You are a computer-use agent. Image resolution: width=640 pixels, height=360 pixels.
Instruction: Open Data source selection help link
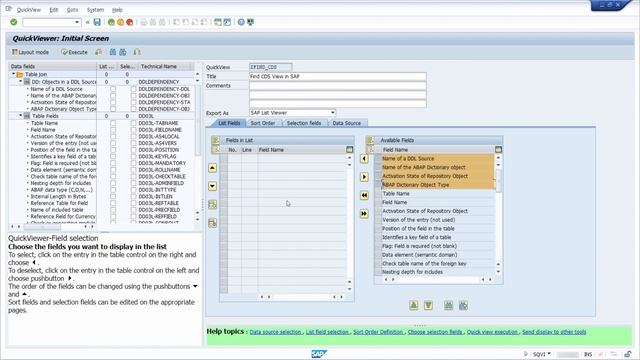coord(276,332)
